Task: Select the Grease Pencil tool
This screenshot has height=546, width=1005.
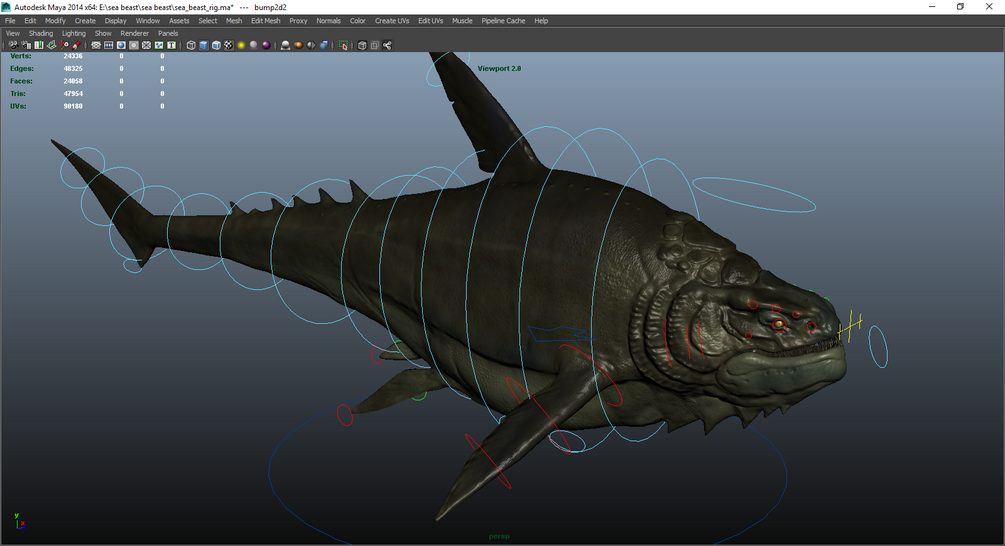Action: pos(78,45)
